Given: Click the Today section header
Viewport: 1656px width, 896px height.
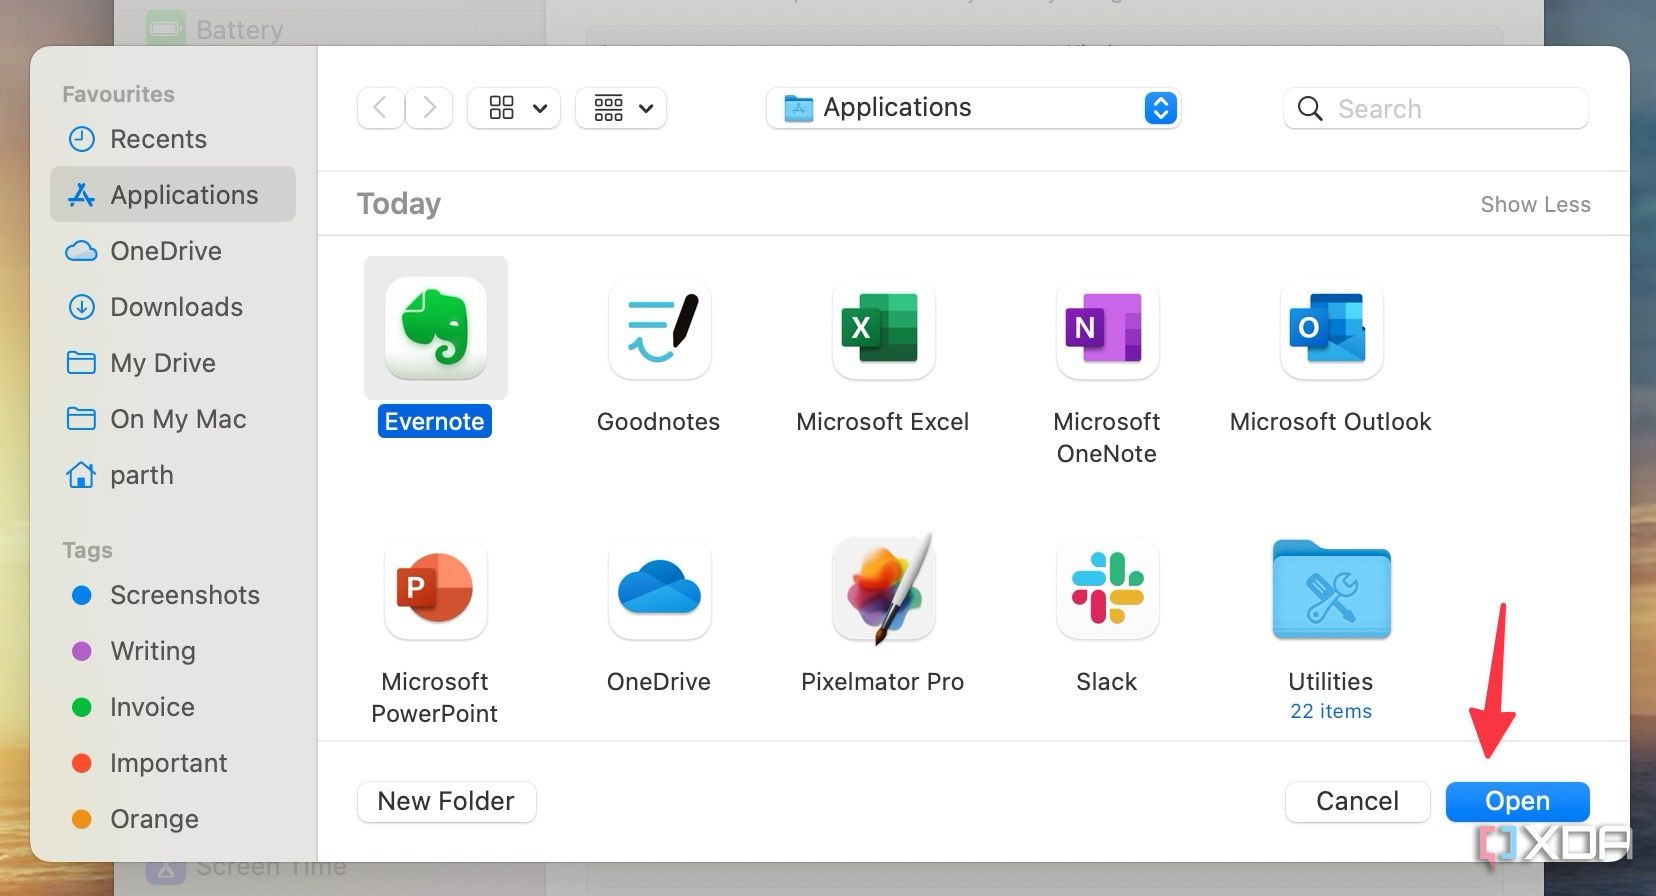Looking at the screenshot, I should pyautogui.click(x=399, y=204).
